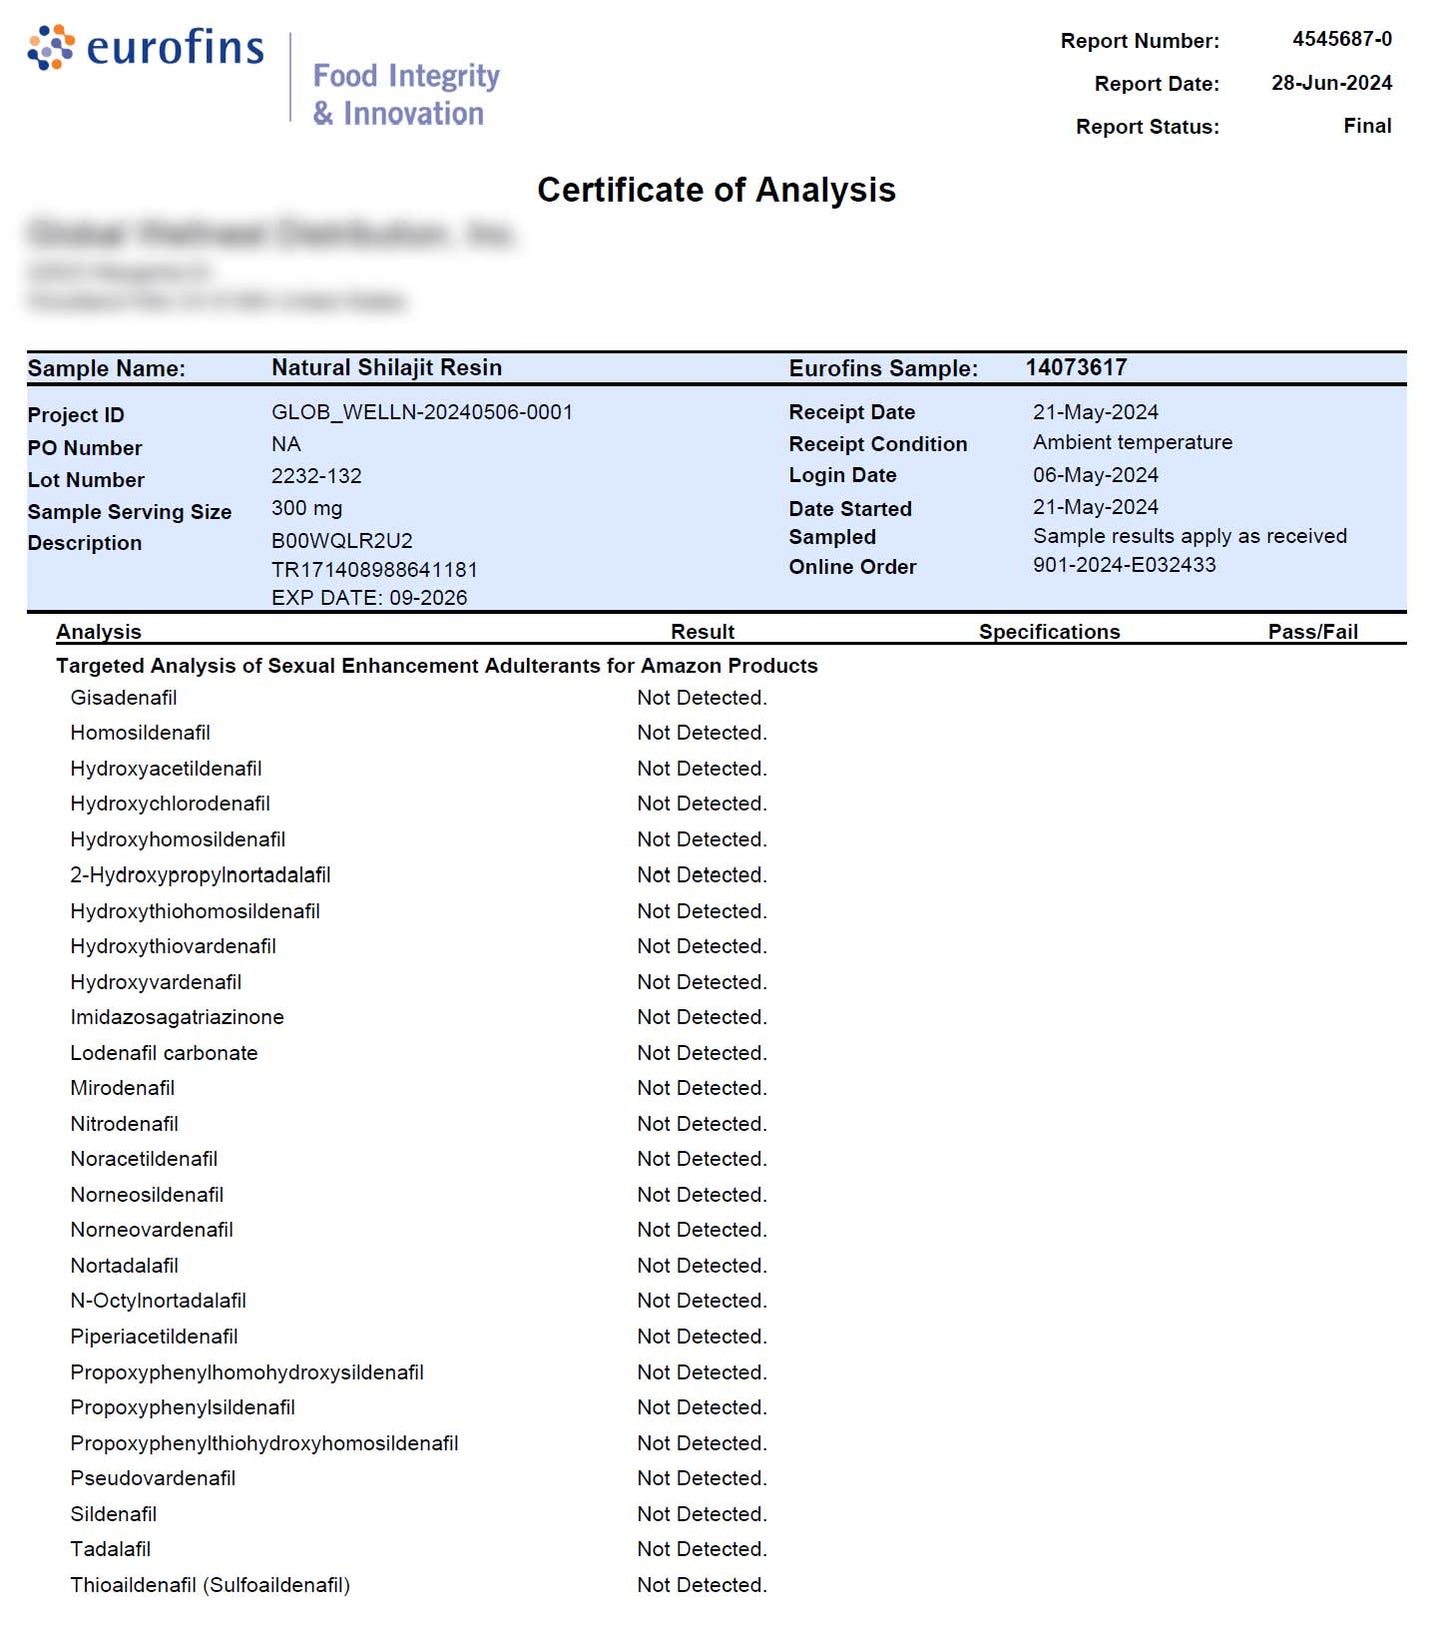The height and width of the screenshot is (1625, 1445).
Task: Click Hydroxychlorodenafil in the analysis list
Action: [170, 804]
